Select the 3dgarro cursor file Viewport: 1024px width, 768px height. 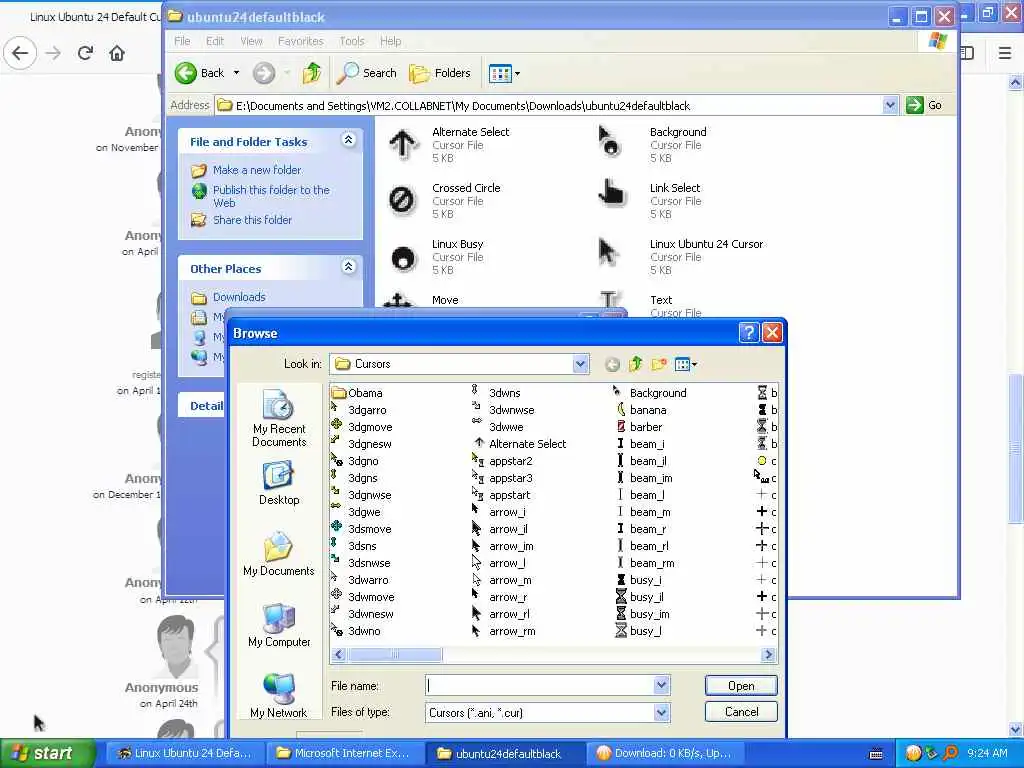tap(359, 410)
